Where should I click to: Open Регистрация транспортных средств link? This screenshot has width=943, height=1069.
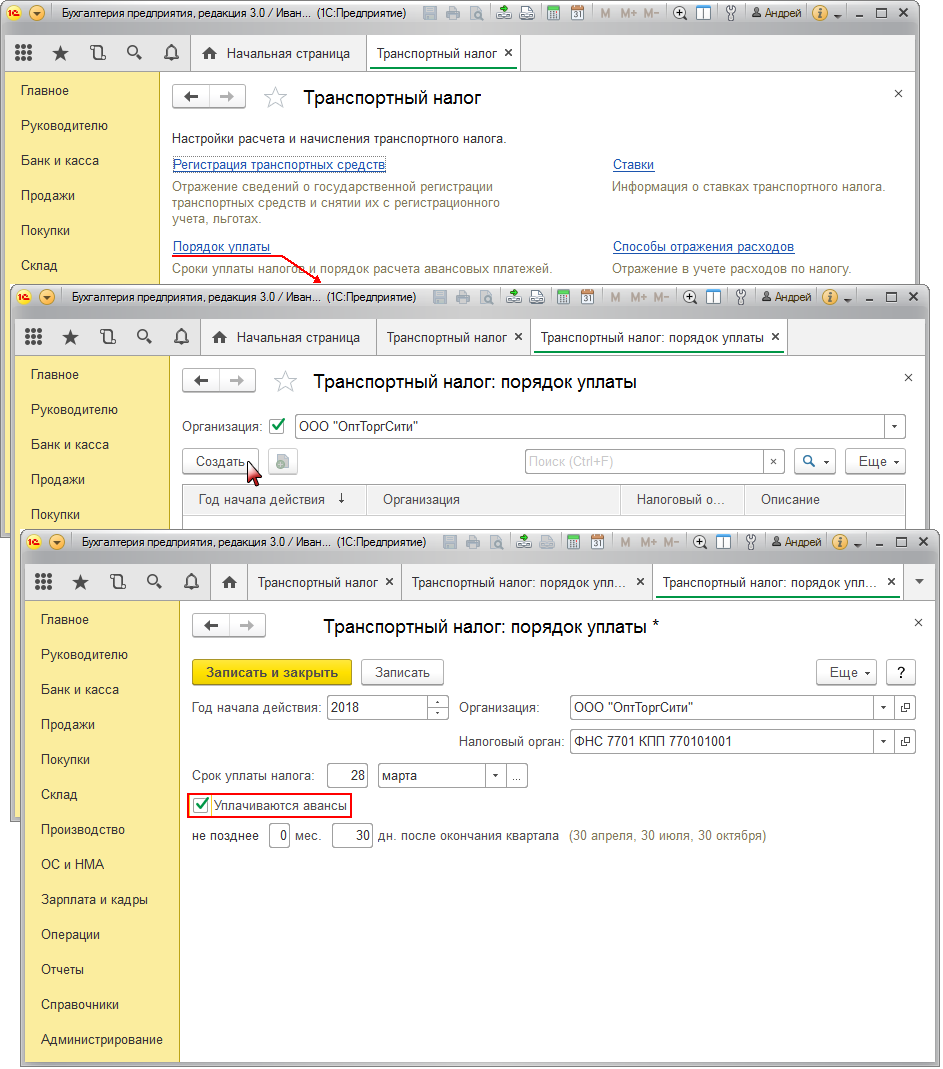tap(279, 165)
